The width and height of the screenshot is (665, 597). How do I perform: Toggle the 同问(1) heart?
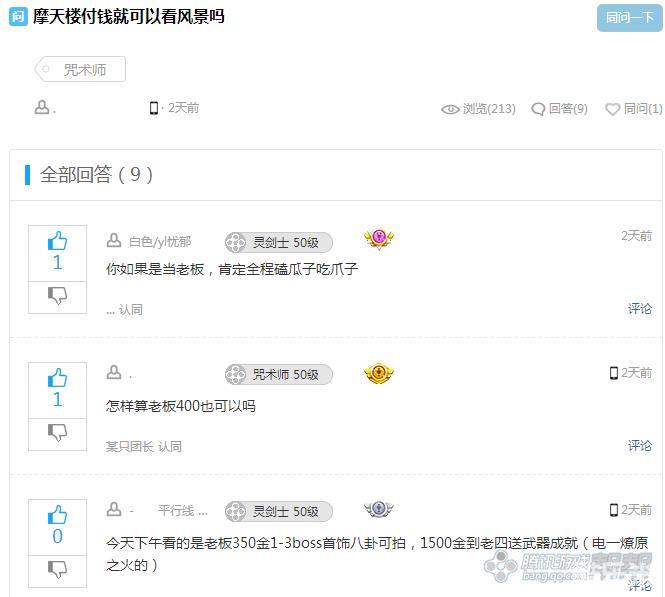(x=612, y=109)
